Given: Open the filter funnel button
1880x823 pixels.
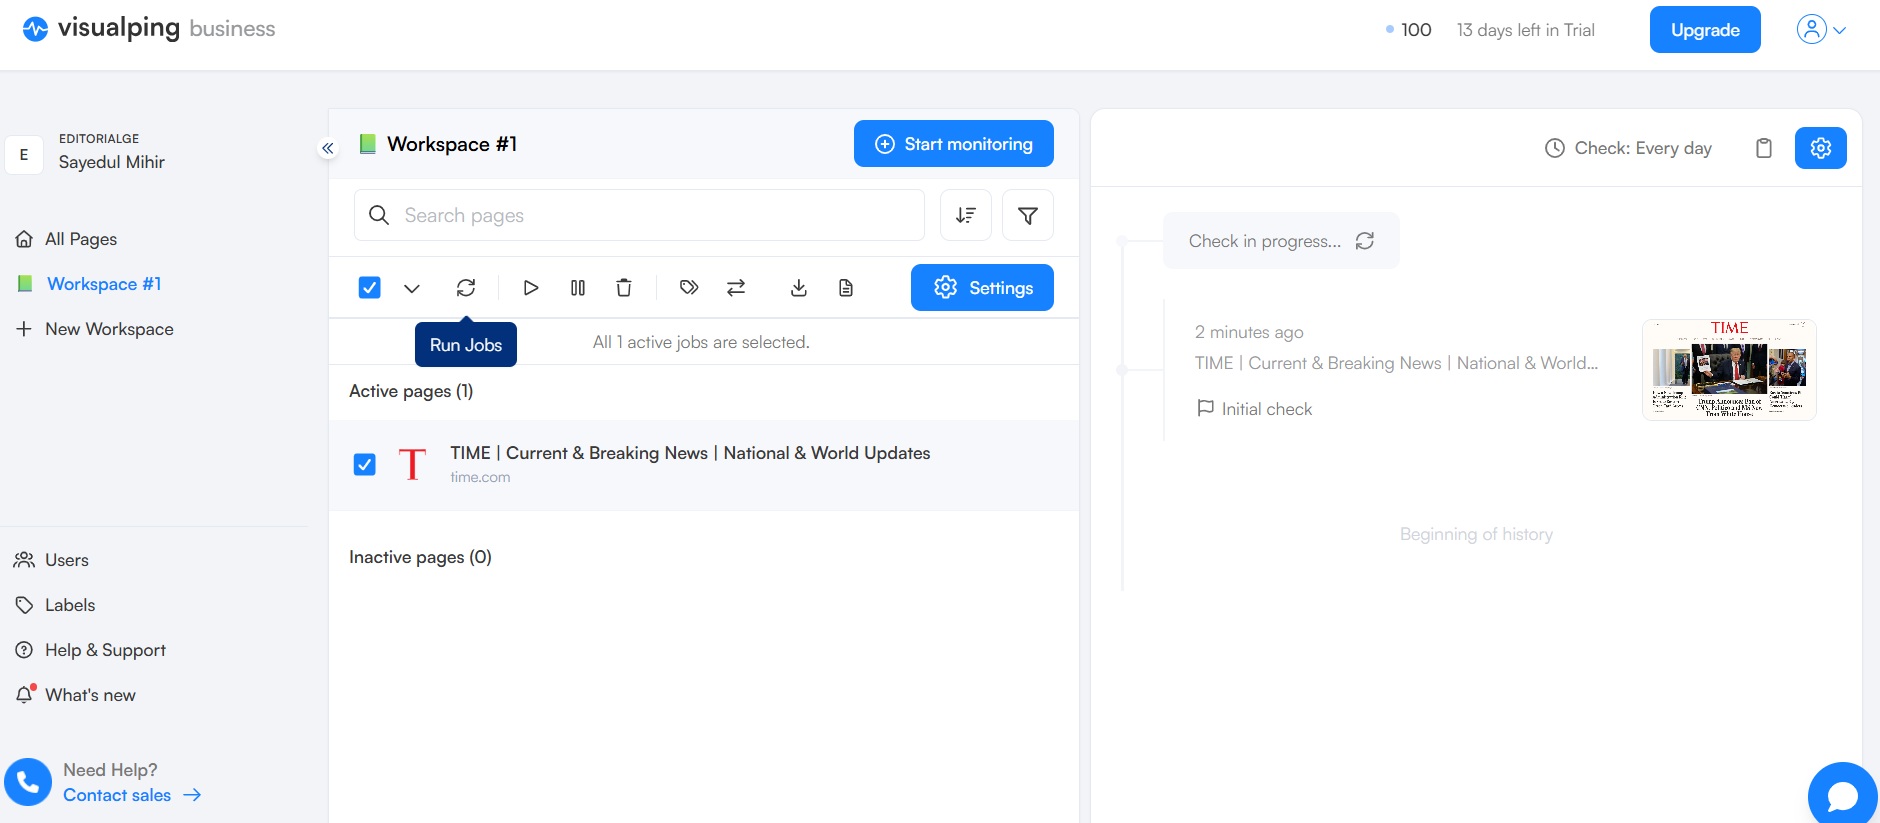Looking at the screenshot, I should click(x=1028, y=215).
